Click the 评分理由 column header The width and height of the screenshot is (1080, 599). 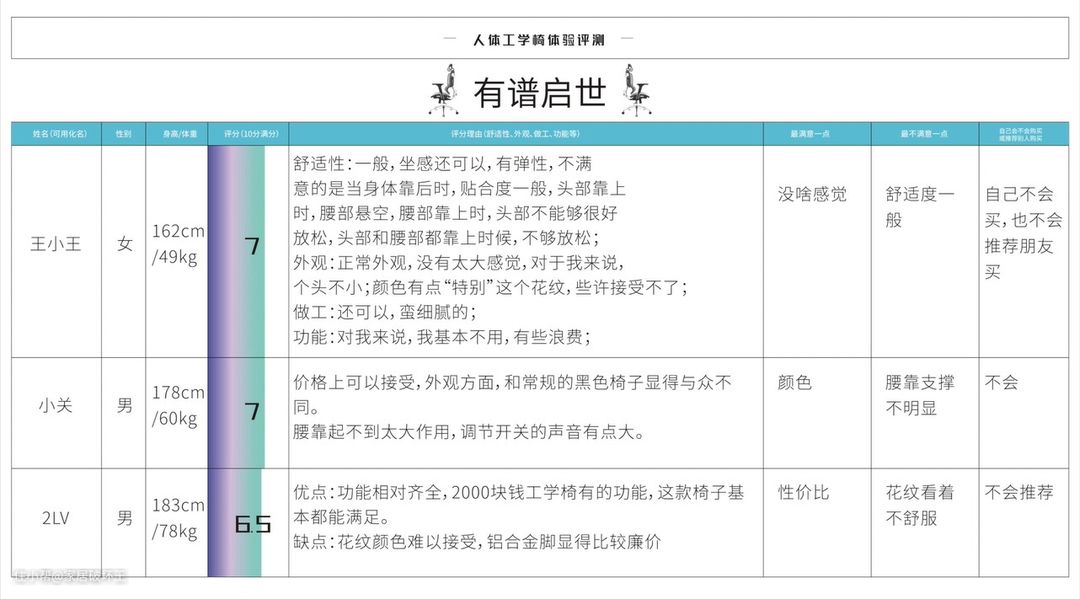point(526,134)
